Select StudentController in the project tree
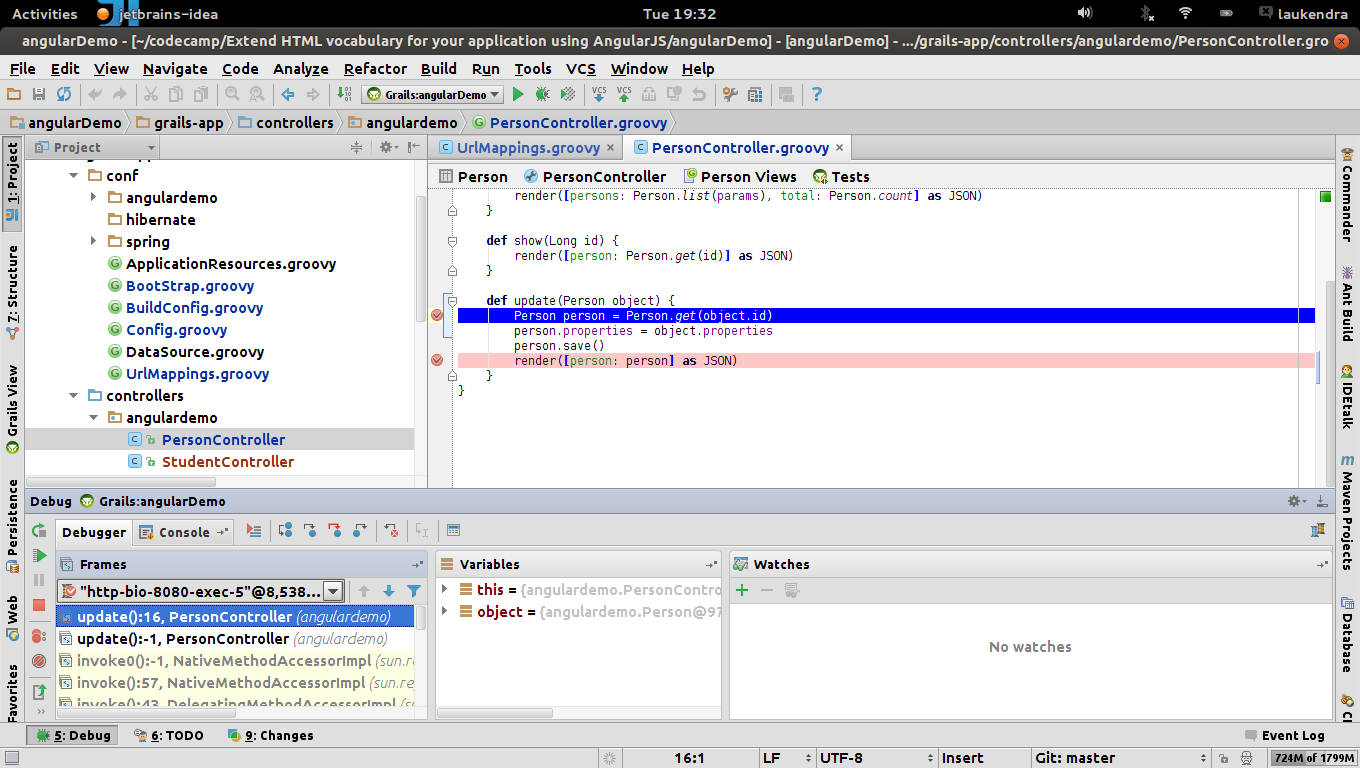 click(227, 462)
